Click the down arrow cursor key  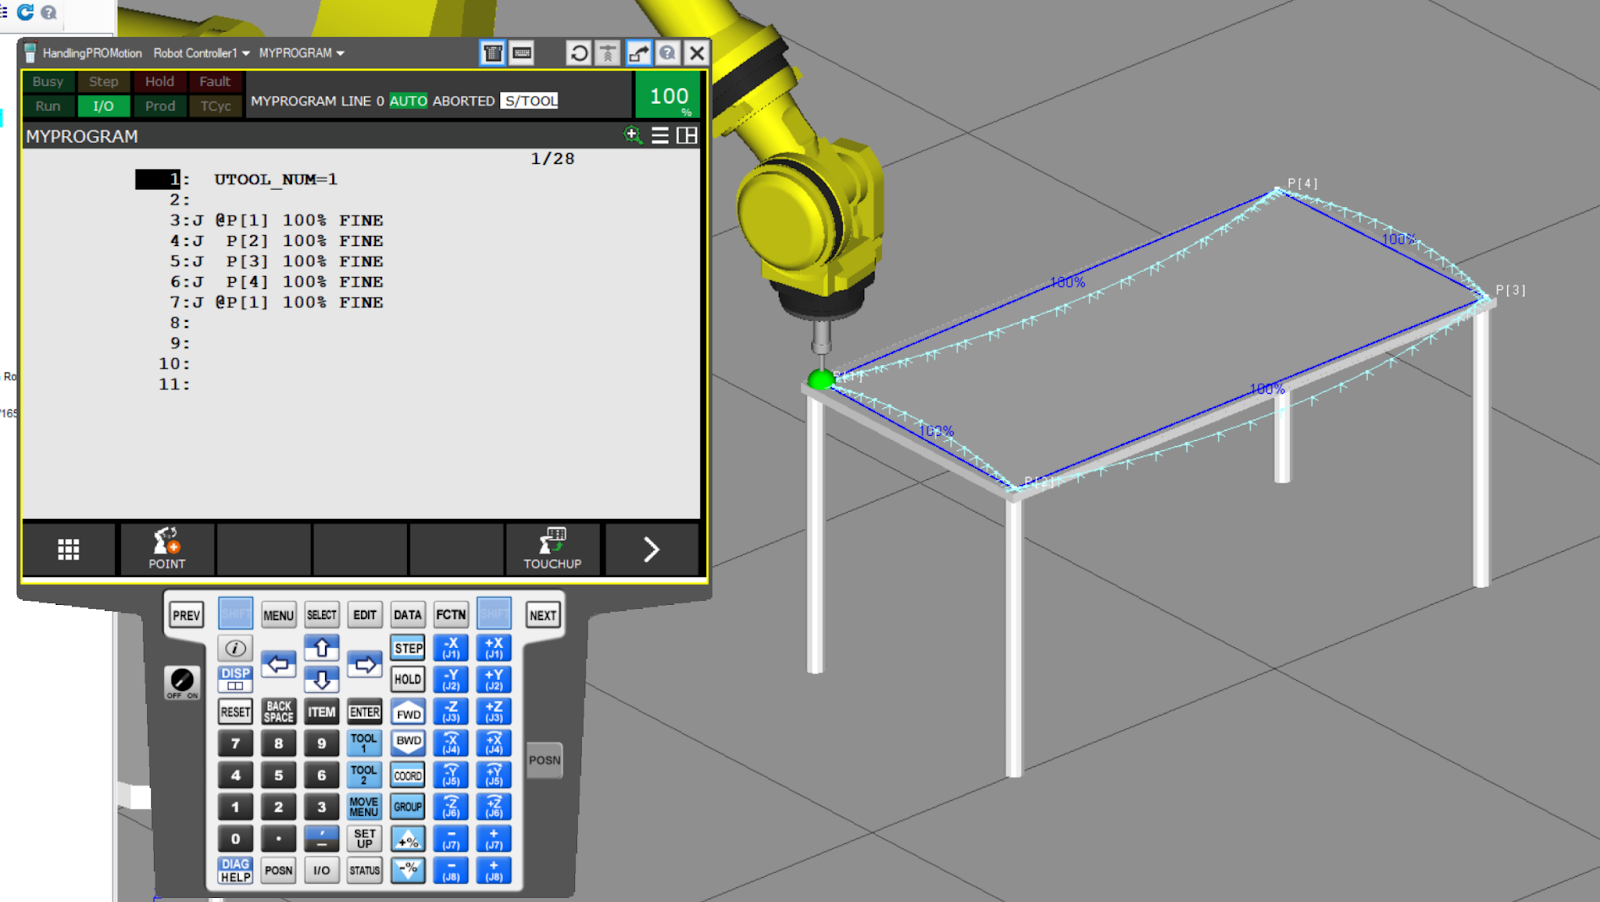click(x=321, y=680)
